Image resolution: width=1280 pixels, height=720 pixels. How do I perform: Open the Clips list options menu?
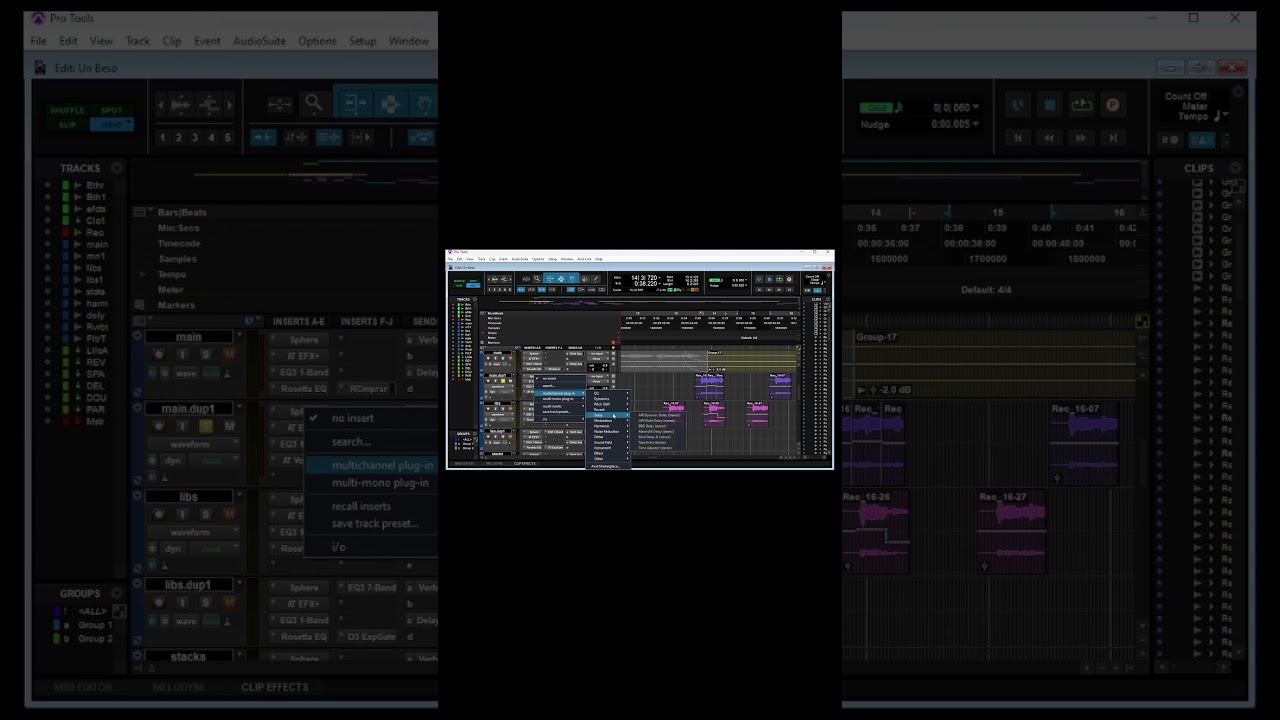click(x=828, y=299)
